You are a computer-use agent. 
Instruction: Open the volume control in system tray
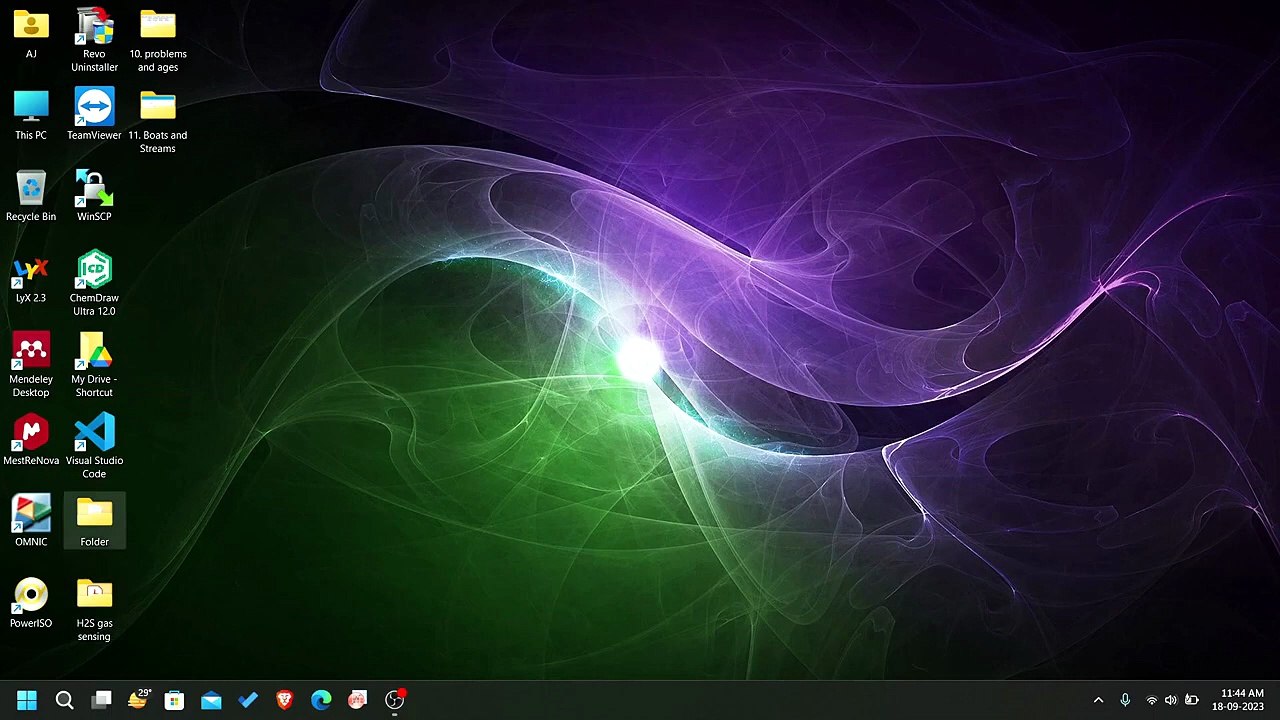point(1171,700)
